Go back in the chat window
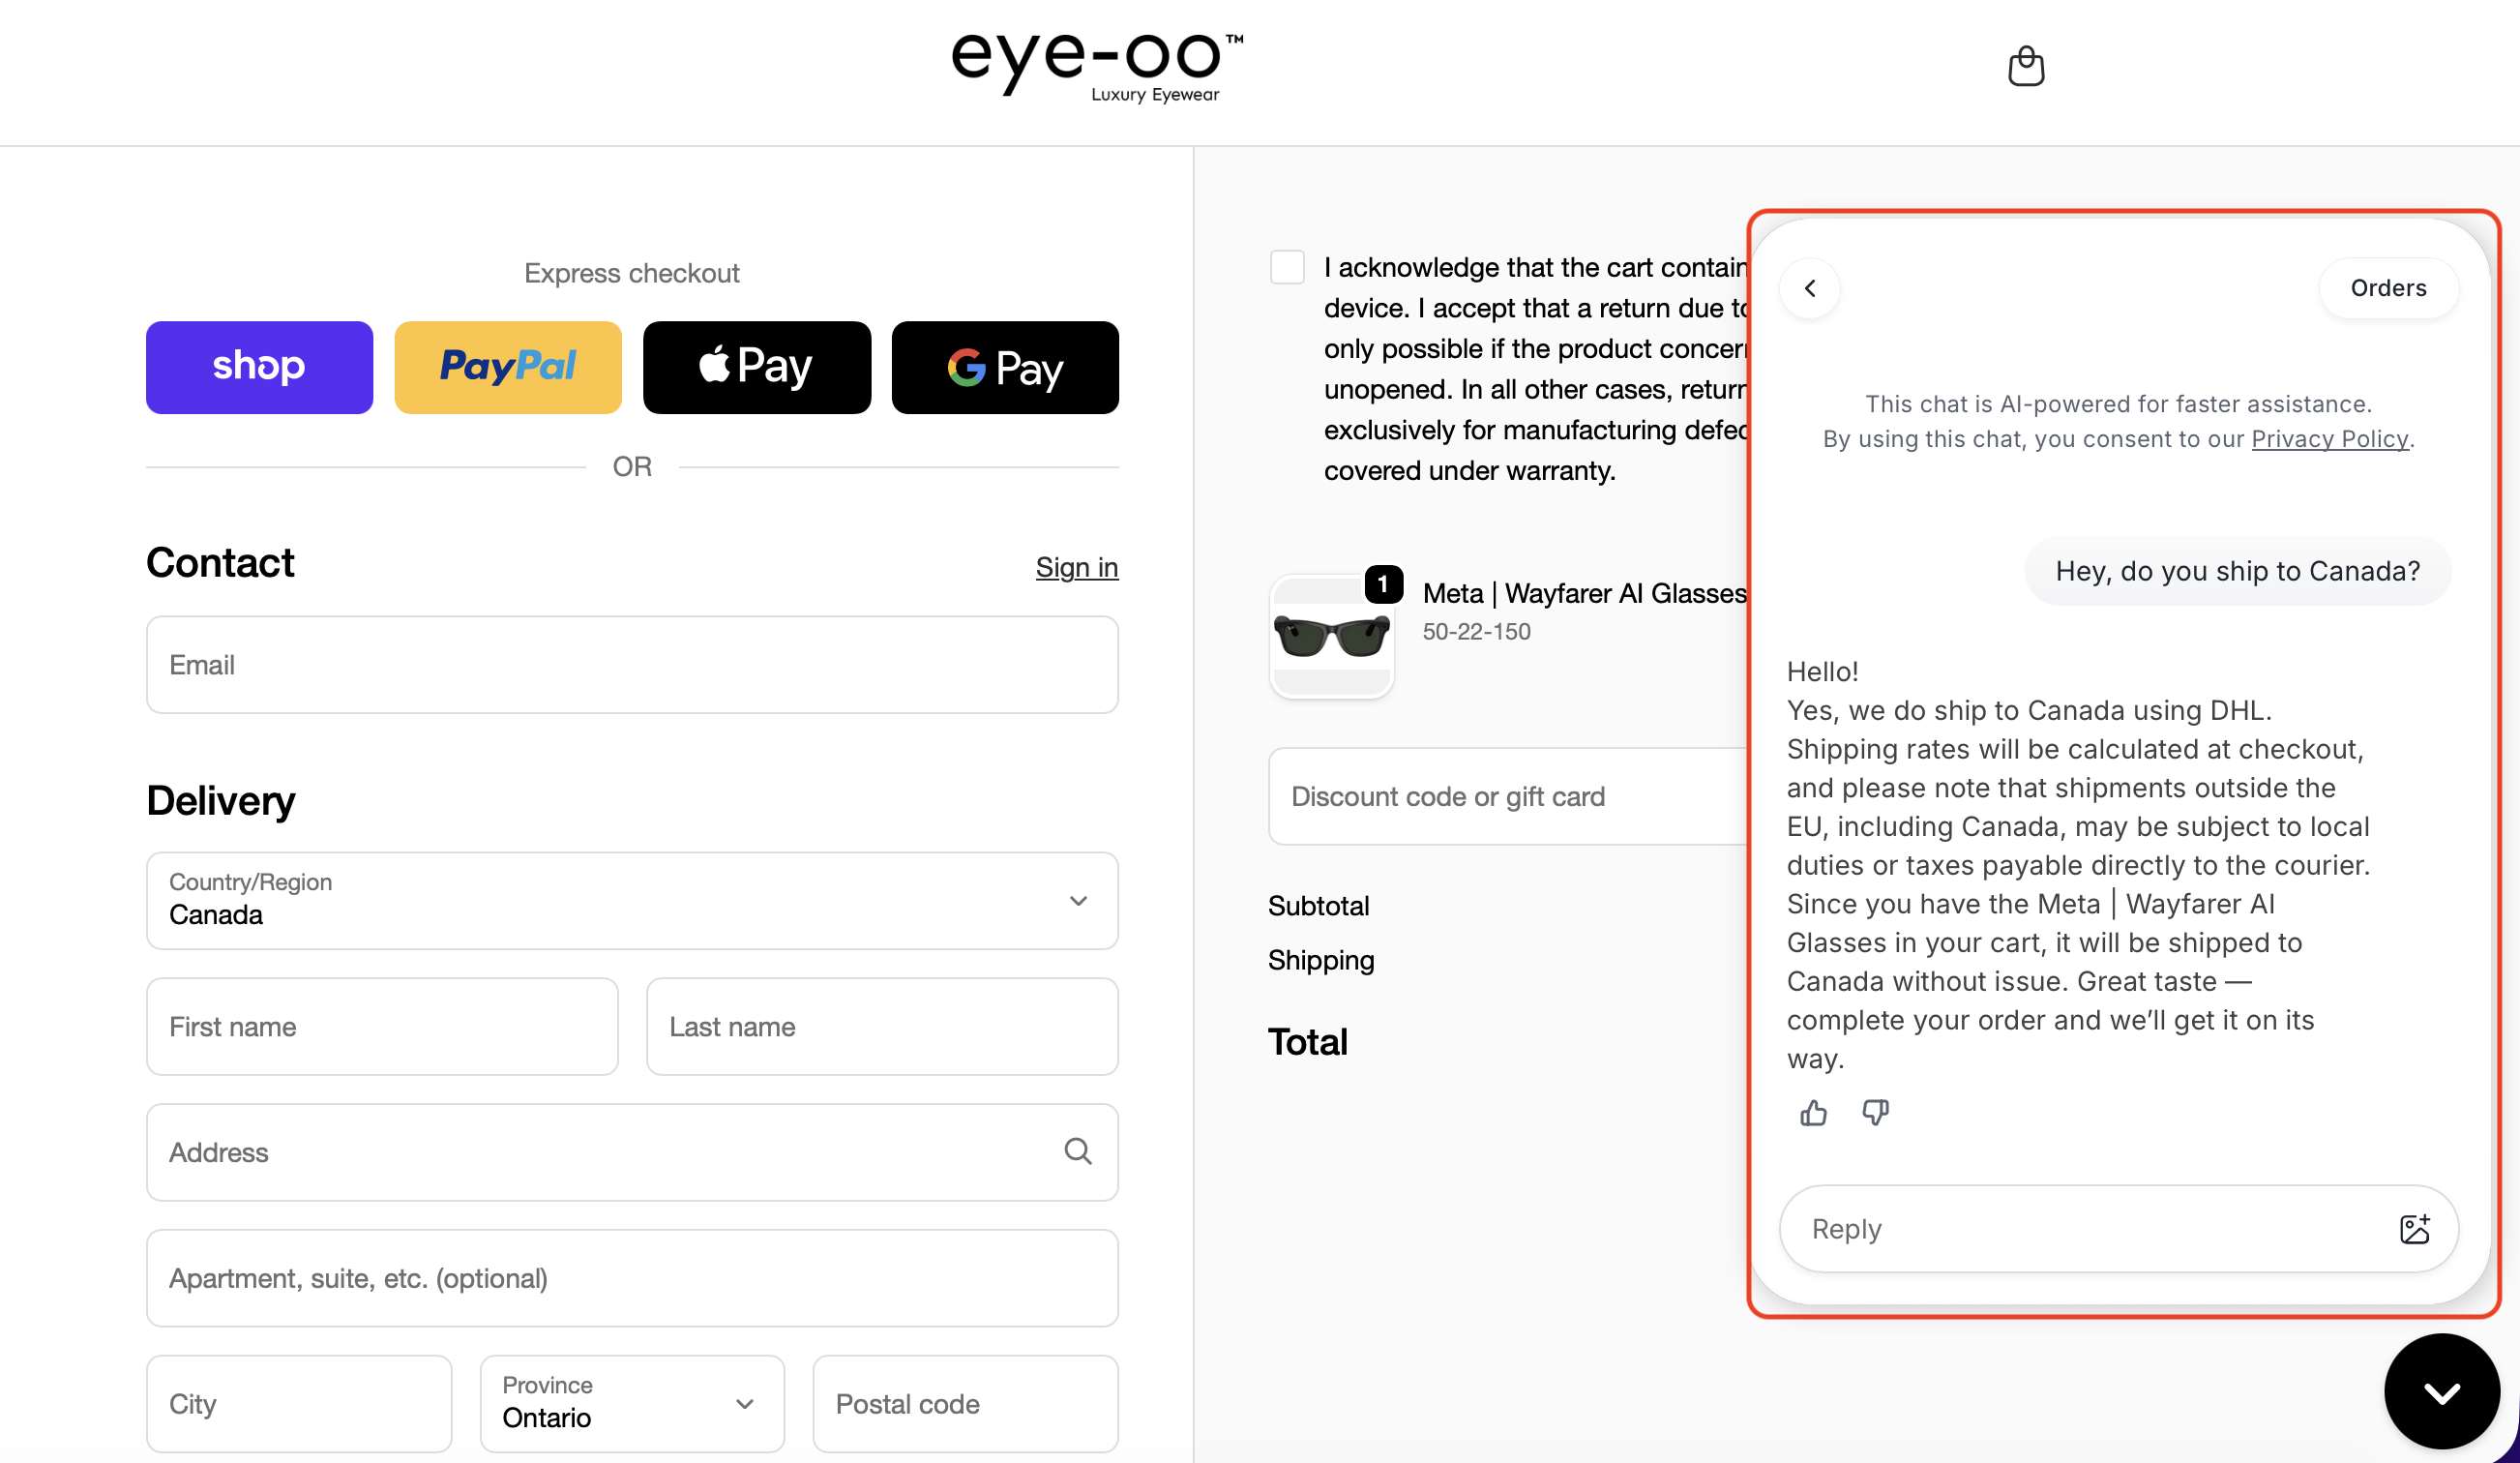The height and width of the screenshot is (1463, 2520). pos(1810,288)
